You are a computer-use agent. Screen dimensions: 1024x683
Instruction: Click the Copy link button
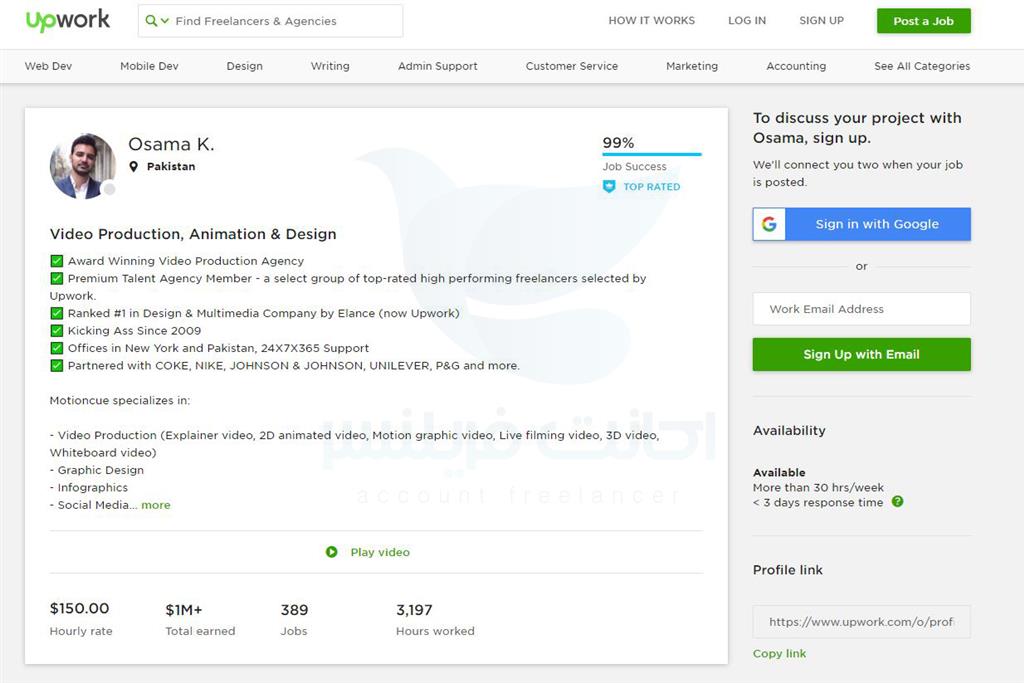[x=779, y=654]
